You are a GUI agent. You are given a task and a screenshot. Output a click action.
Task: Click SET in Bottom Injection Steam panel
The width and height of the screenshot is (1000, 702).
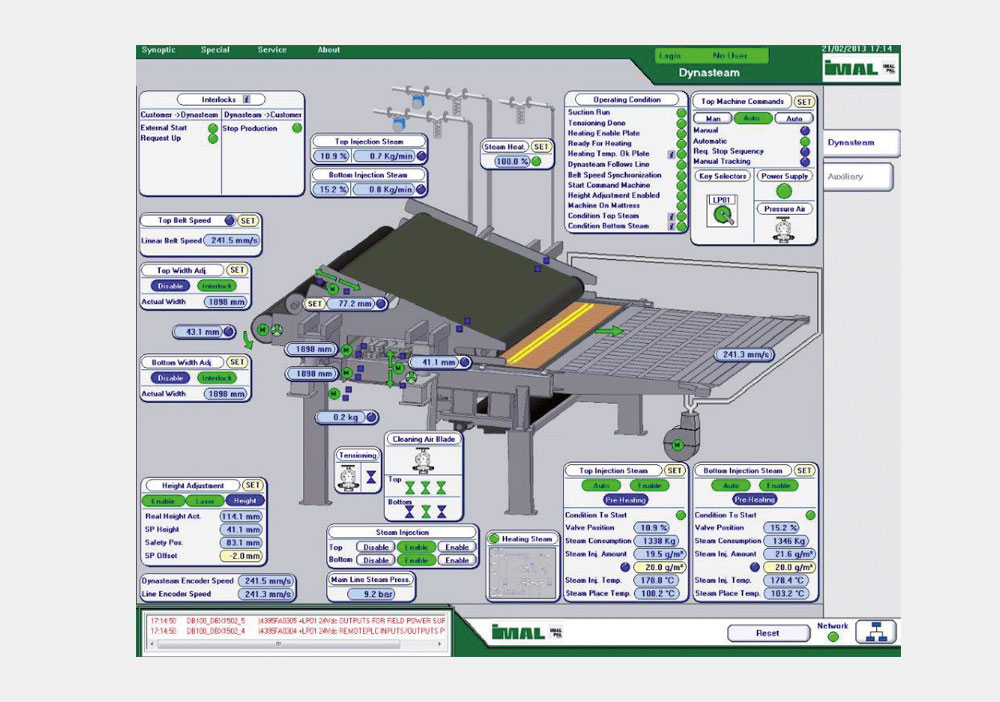click(805, 471)
